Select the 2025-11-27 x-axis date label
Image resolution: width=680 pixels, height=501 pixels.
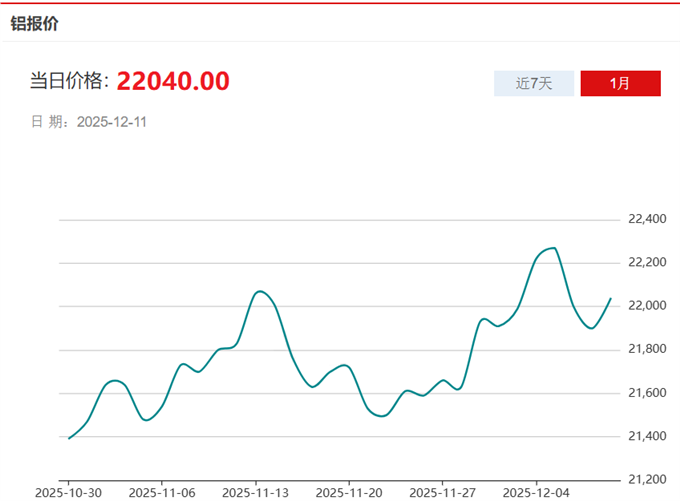point(443,493)
